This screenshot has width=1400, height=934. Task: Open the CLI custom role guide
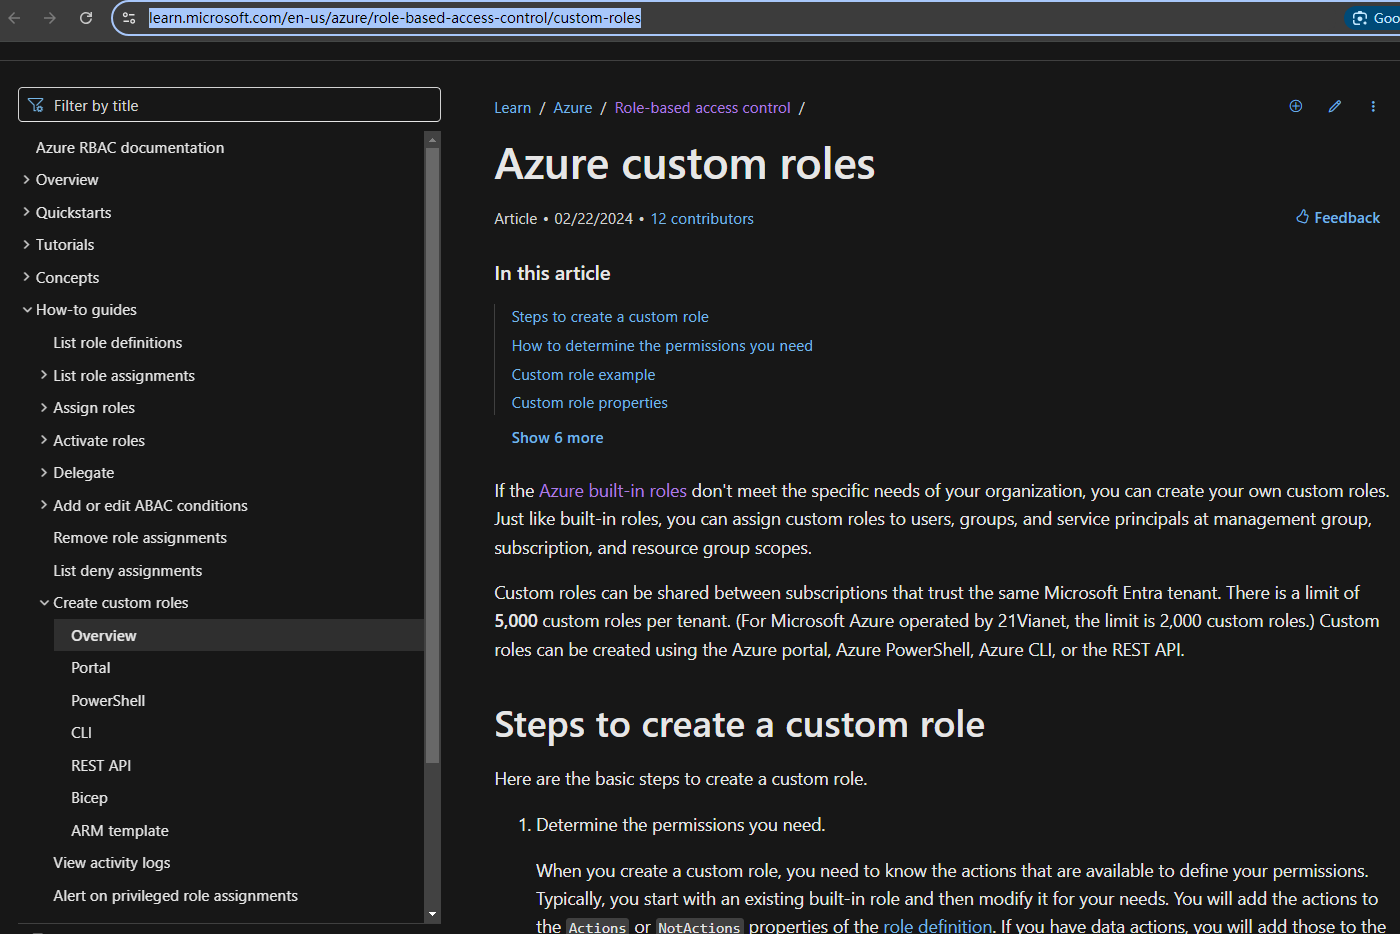(81, 733)
